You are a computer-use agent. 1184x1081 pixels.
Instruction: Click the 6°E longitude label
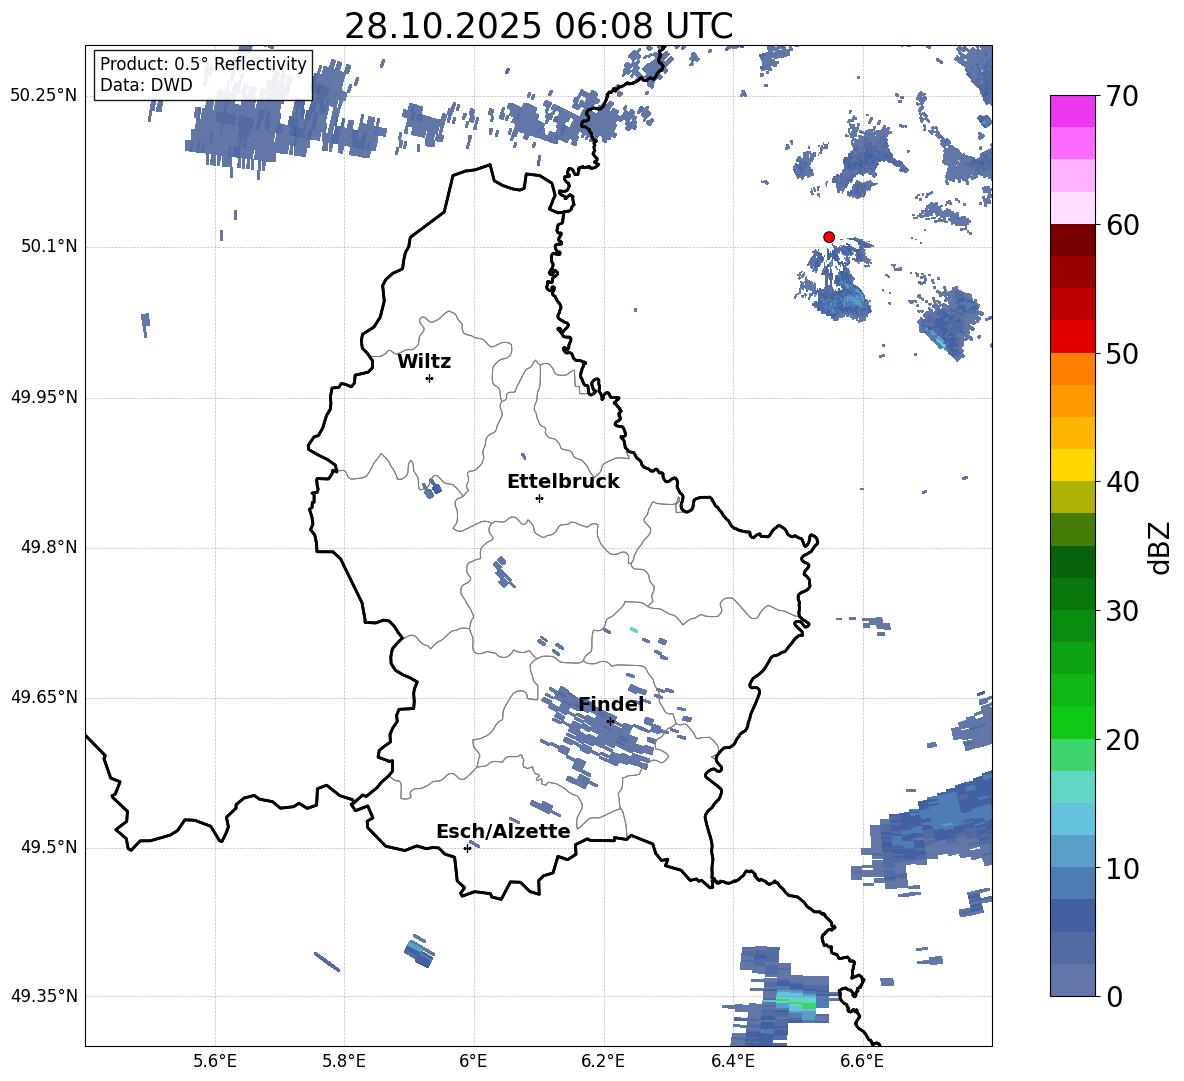tap(473, 1061)
